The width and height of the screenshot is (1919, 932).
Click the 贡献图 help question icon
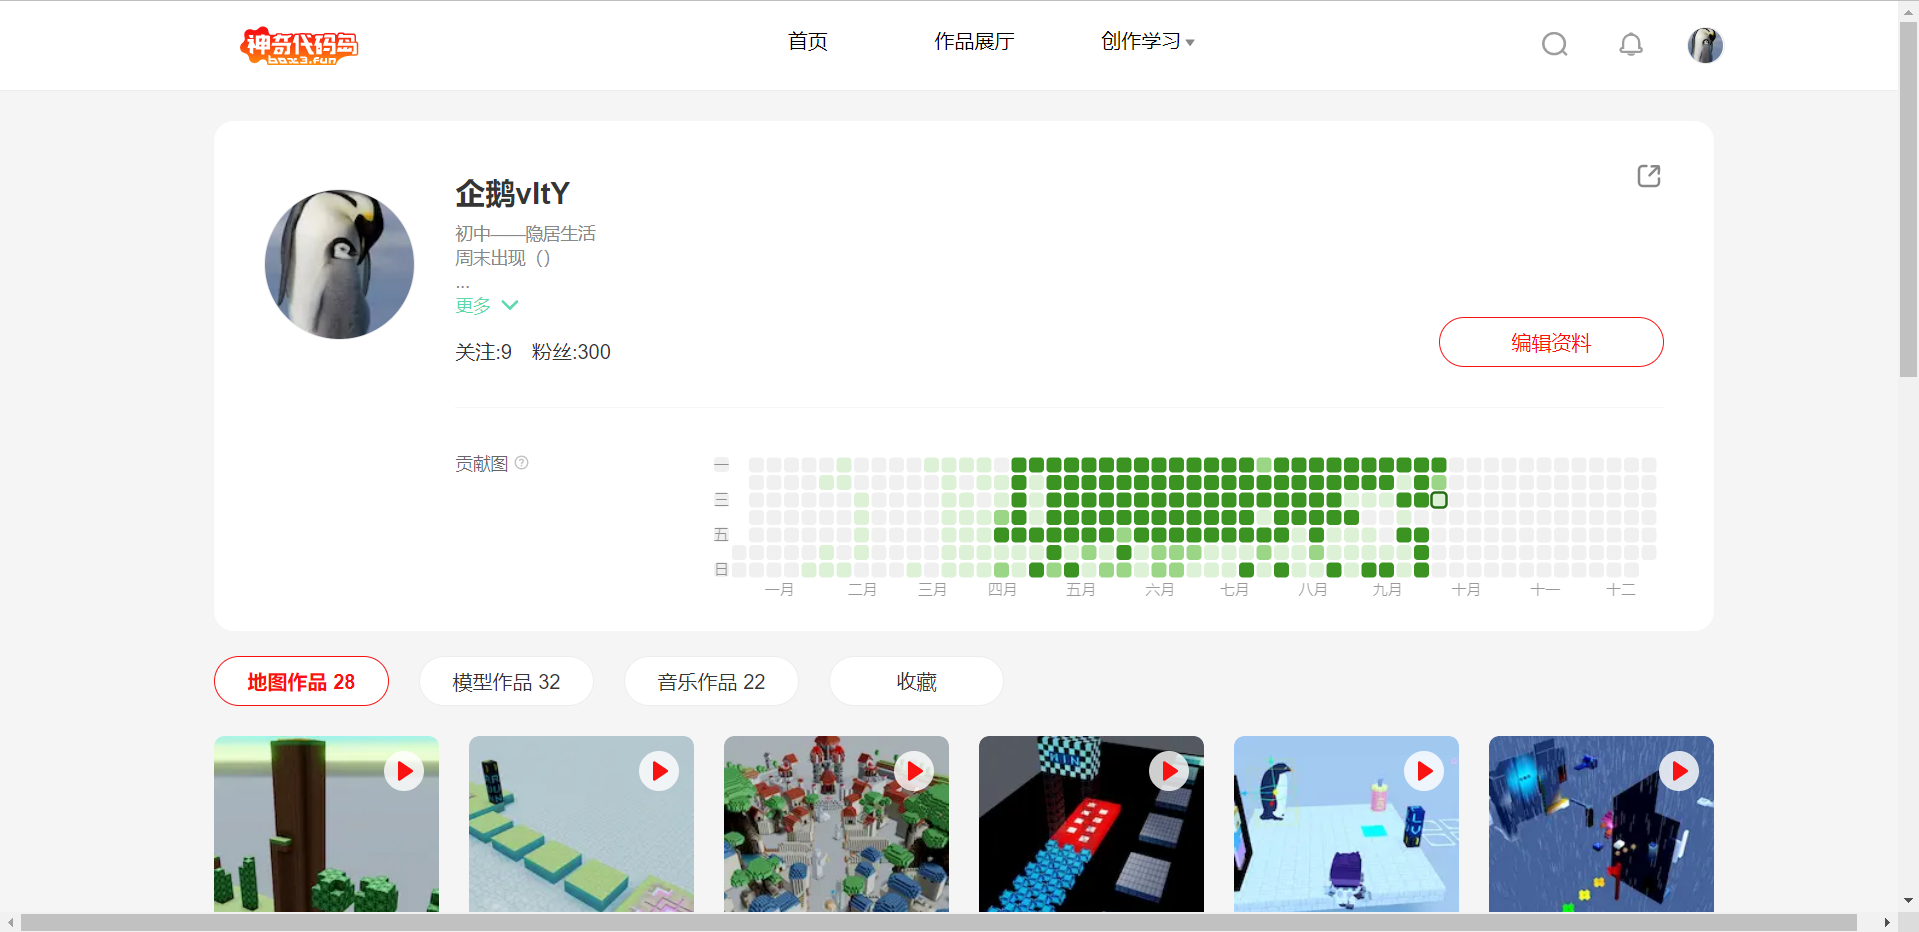click(x=521, y=463)
